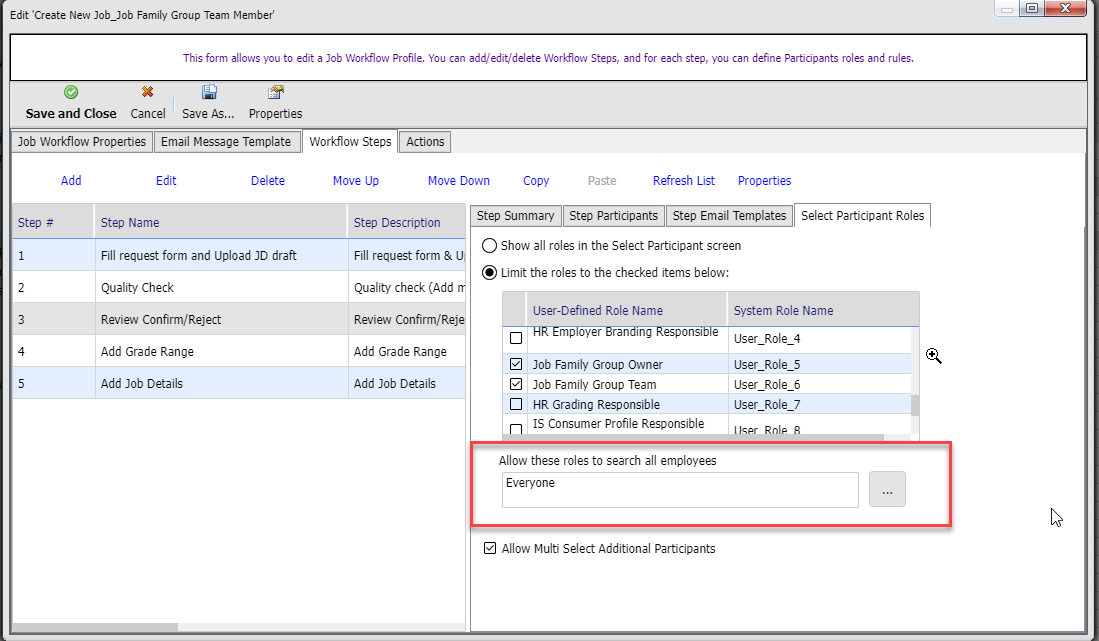Click the magnifier zoom icon beside roles list
The width and height of the screenshot is (1099, 641).
[x=933, y=356]
